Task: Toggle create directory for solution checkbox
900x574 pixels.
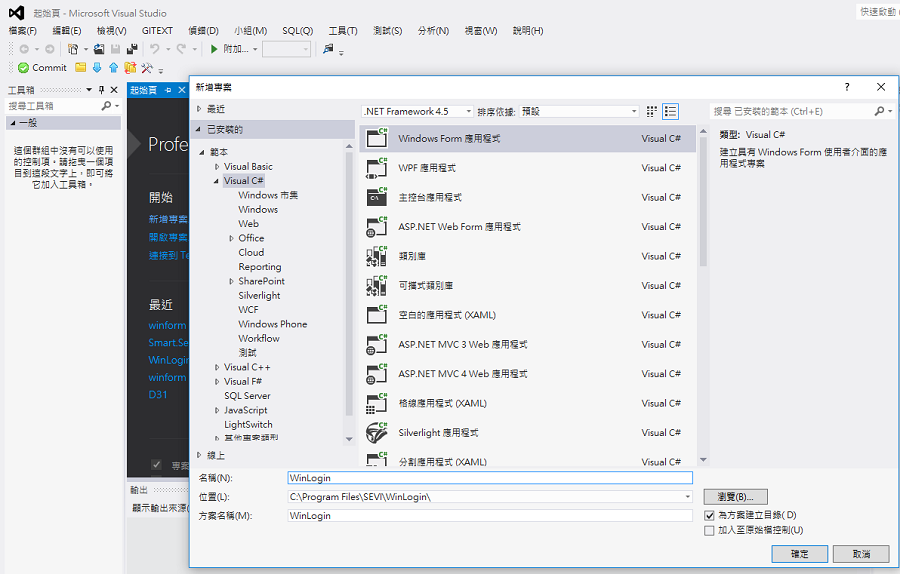Action: point(709,515)
